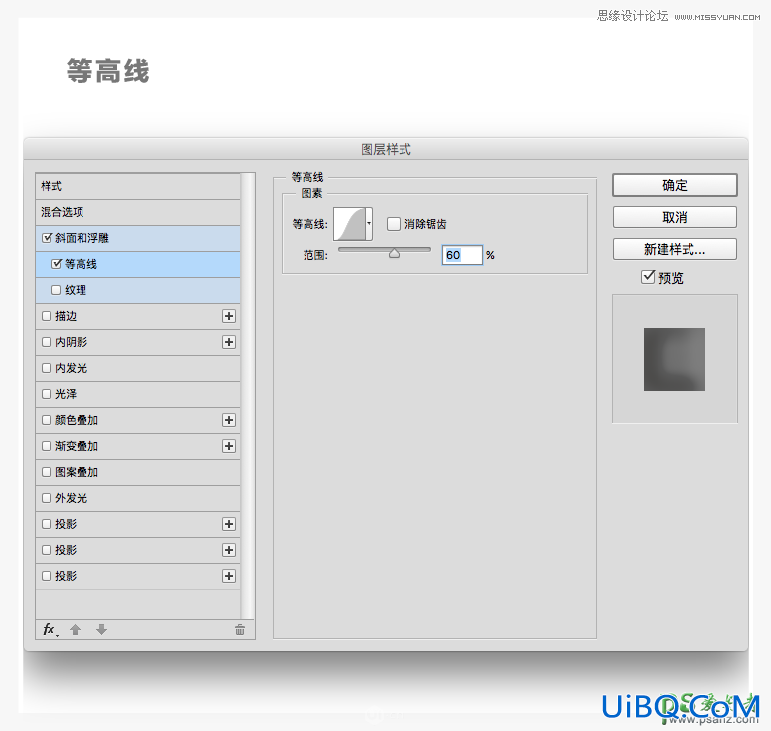Click the style preview thumbnail
Image resolution: width=771 pixels, height=731 pixels.
point(674,359)
